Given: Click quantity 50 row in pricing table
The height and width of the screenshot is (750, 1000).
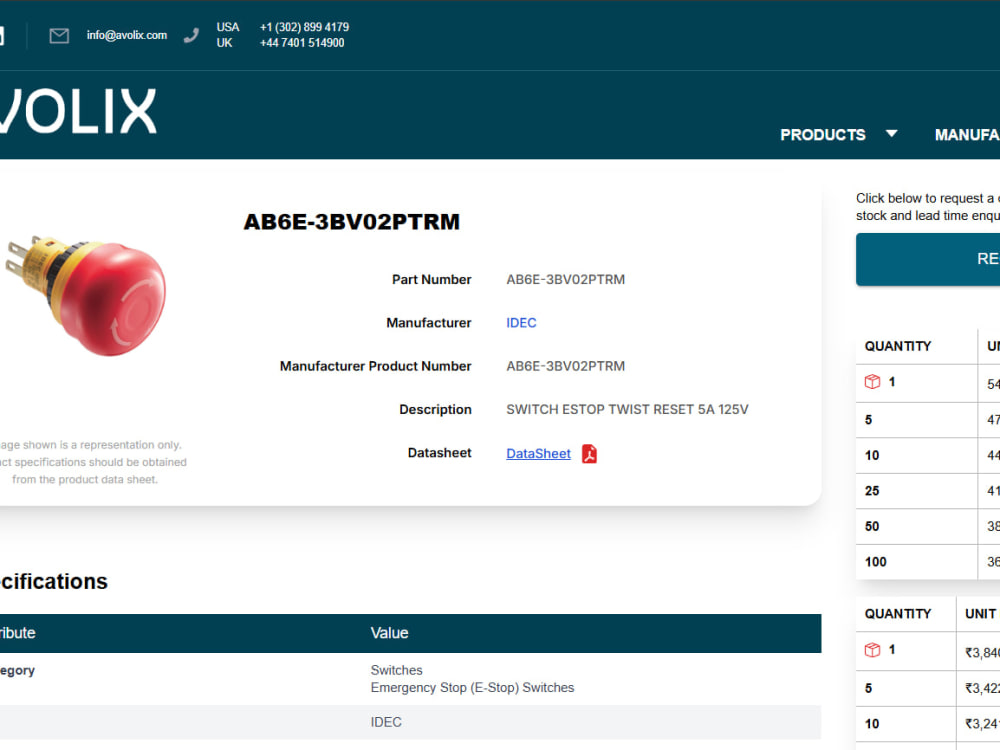Looking at the screenshot, I should [928, 526].
